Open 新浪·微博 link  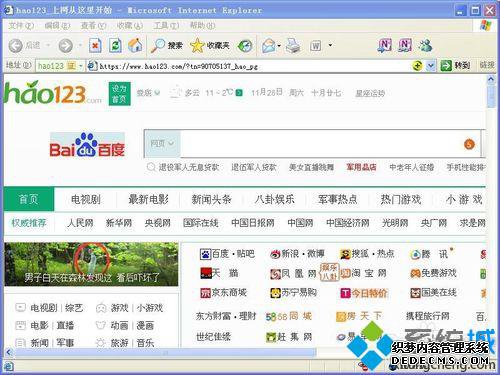coord(297,254)
